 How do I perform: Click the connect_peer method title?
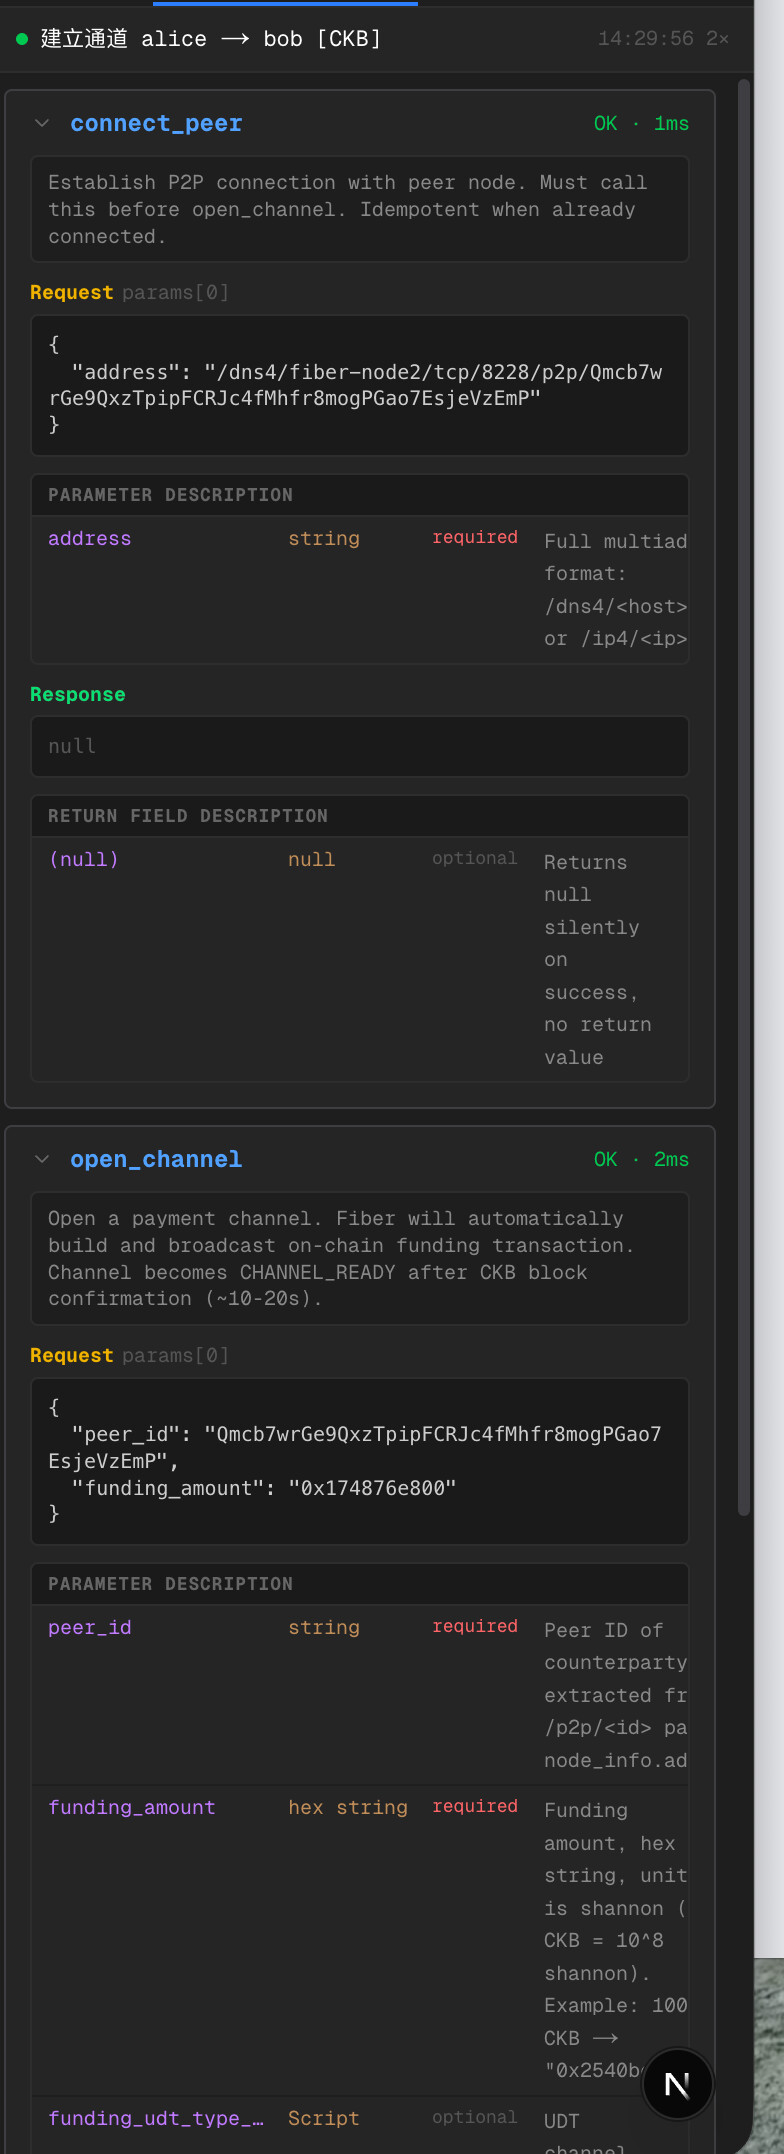[x=156, y=123]
